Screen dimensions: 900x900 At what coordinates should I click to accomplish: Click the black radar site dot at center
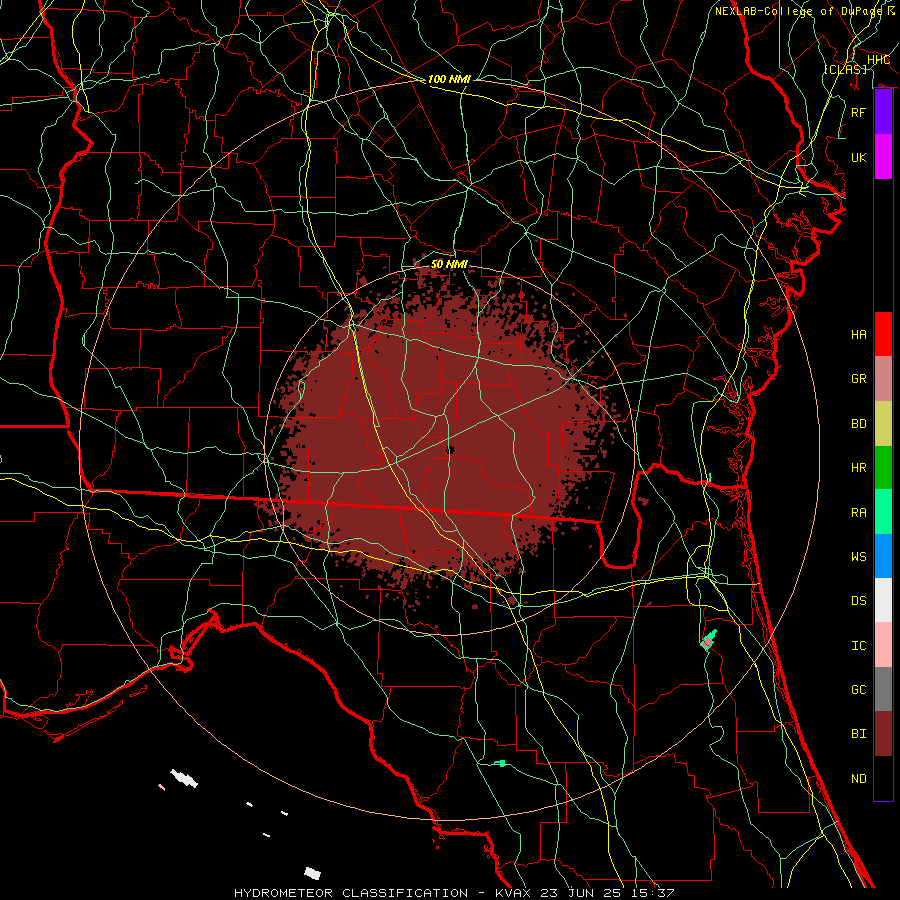pyautogui.click(x=451, y=451)
